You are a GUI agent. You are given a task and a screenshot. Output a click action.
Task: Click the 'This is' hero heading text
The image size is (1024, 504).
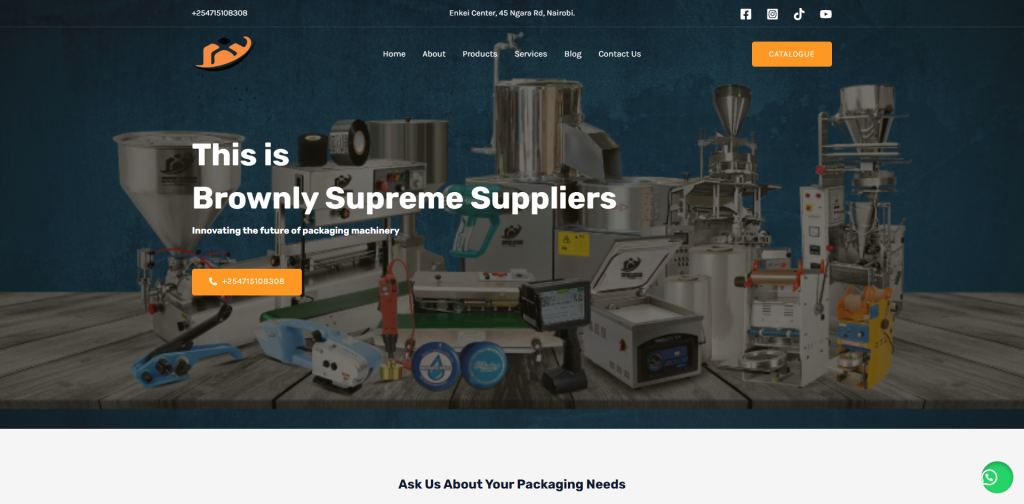240,155
